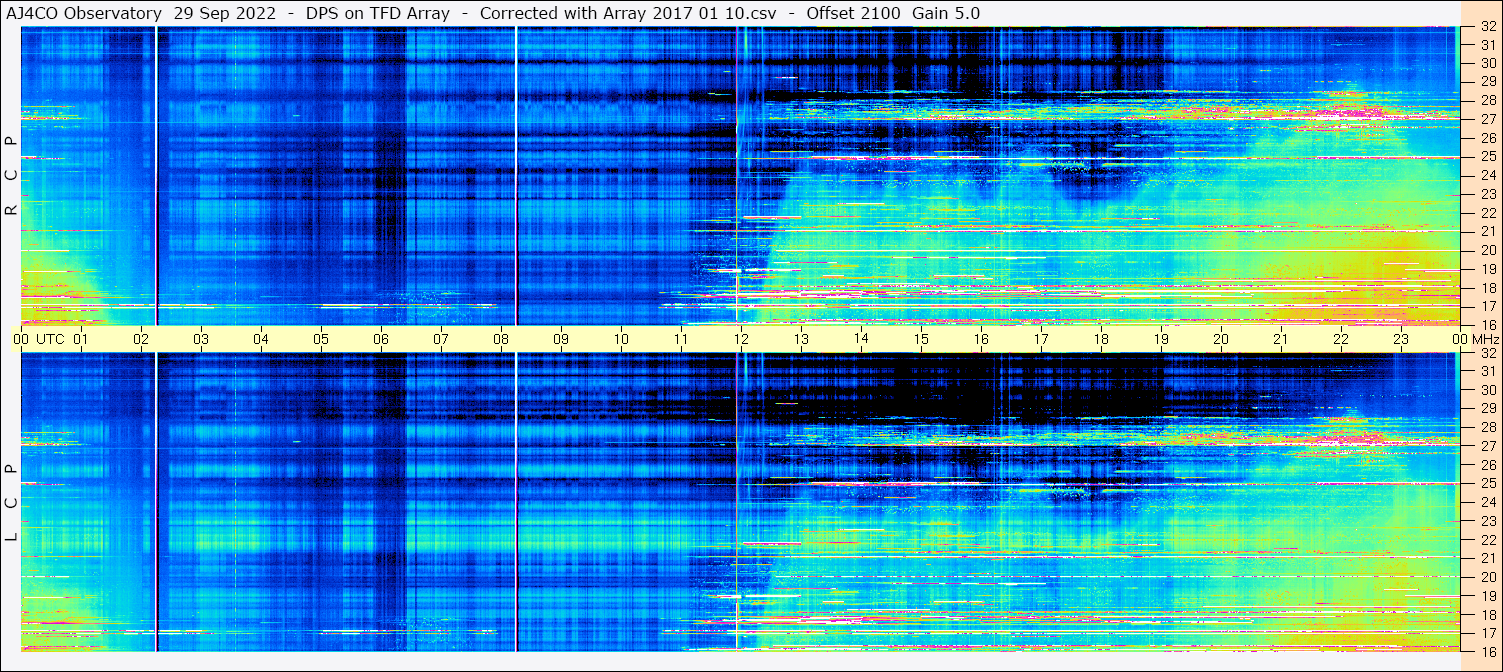The height and width of the screenshot is (672, 1503).
Task: Click the 16 MHz label on lower scale
Action: tap(1487, 651)
